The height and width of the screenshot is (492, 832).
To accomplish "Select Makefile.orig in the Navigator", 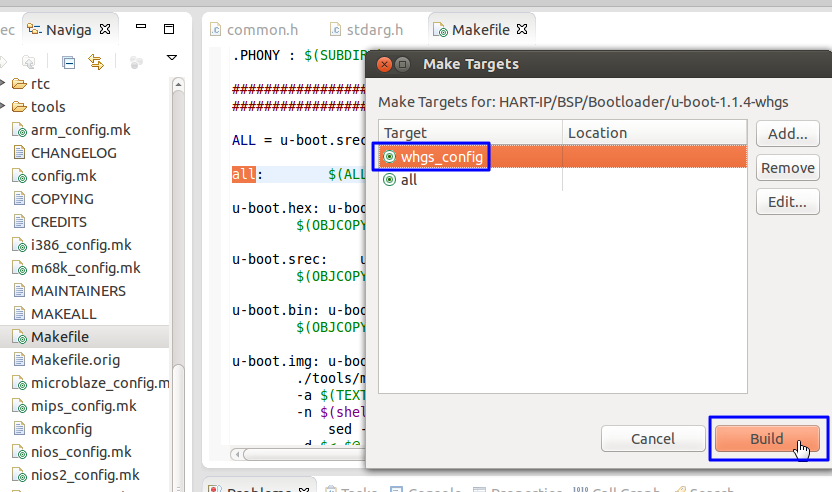I will (x=75, y=360).
